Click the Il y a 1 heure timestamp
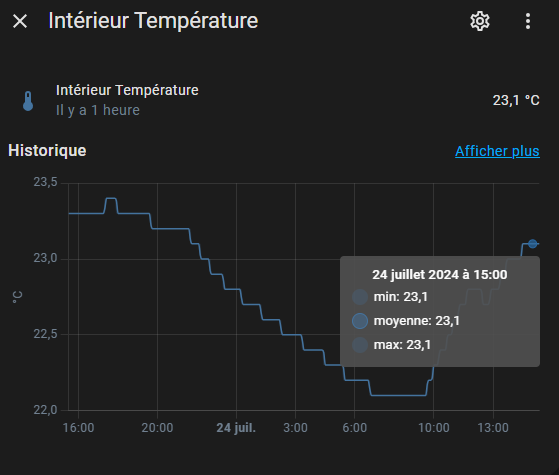Screen dimensions: 559x475 98,110
